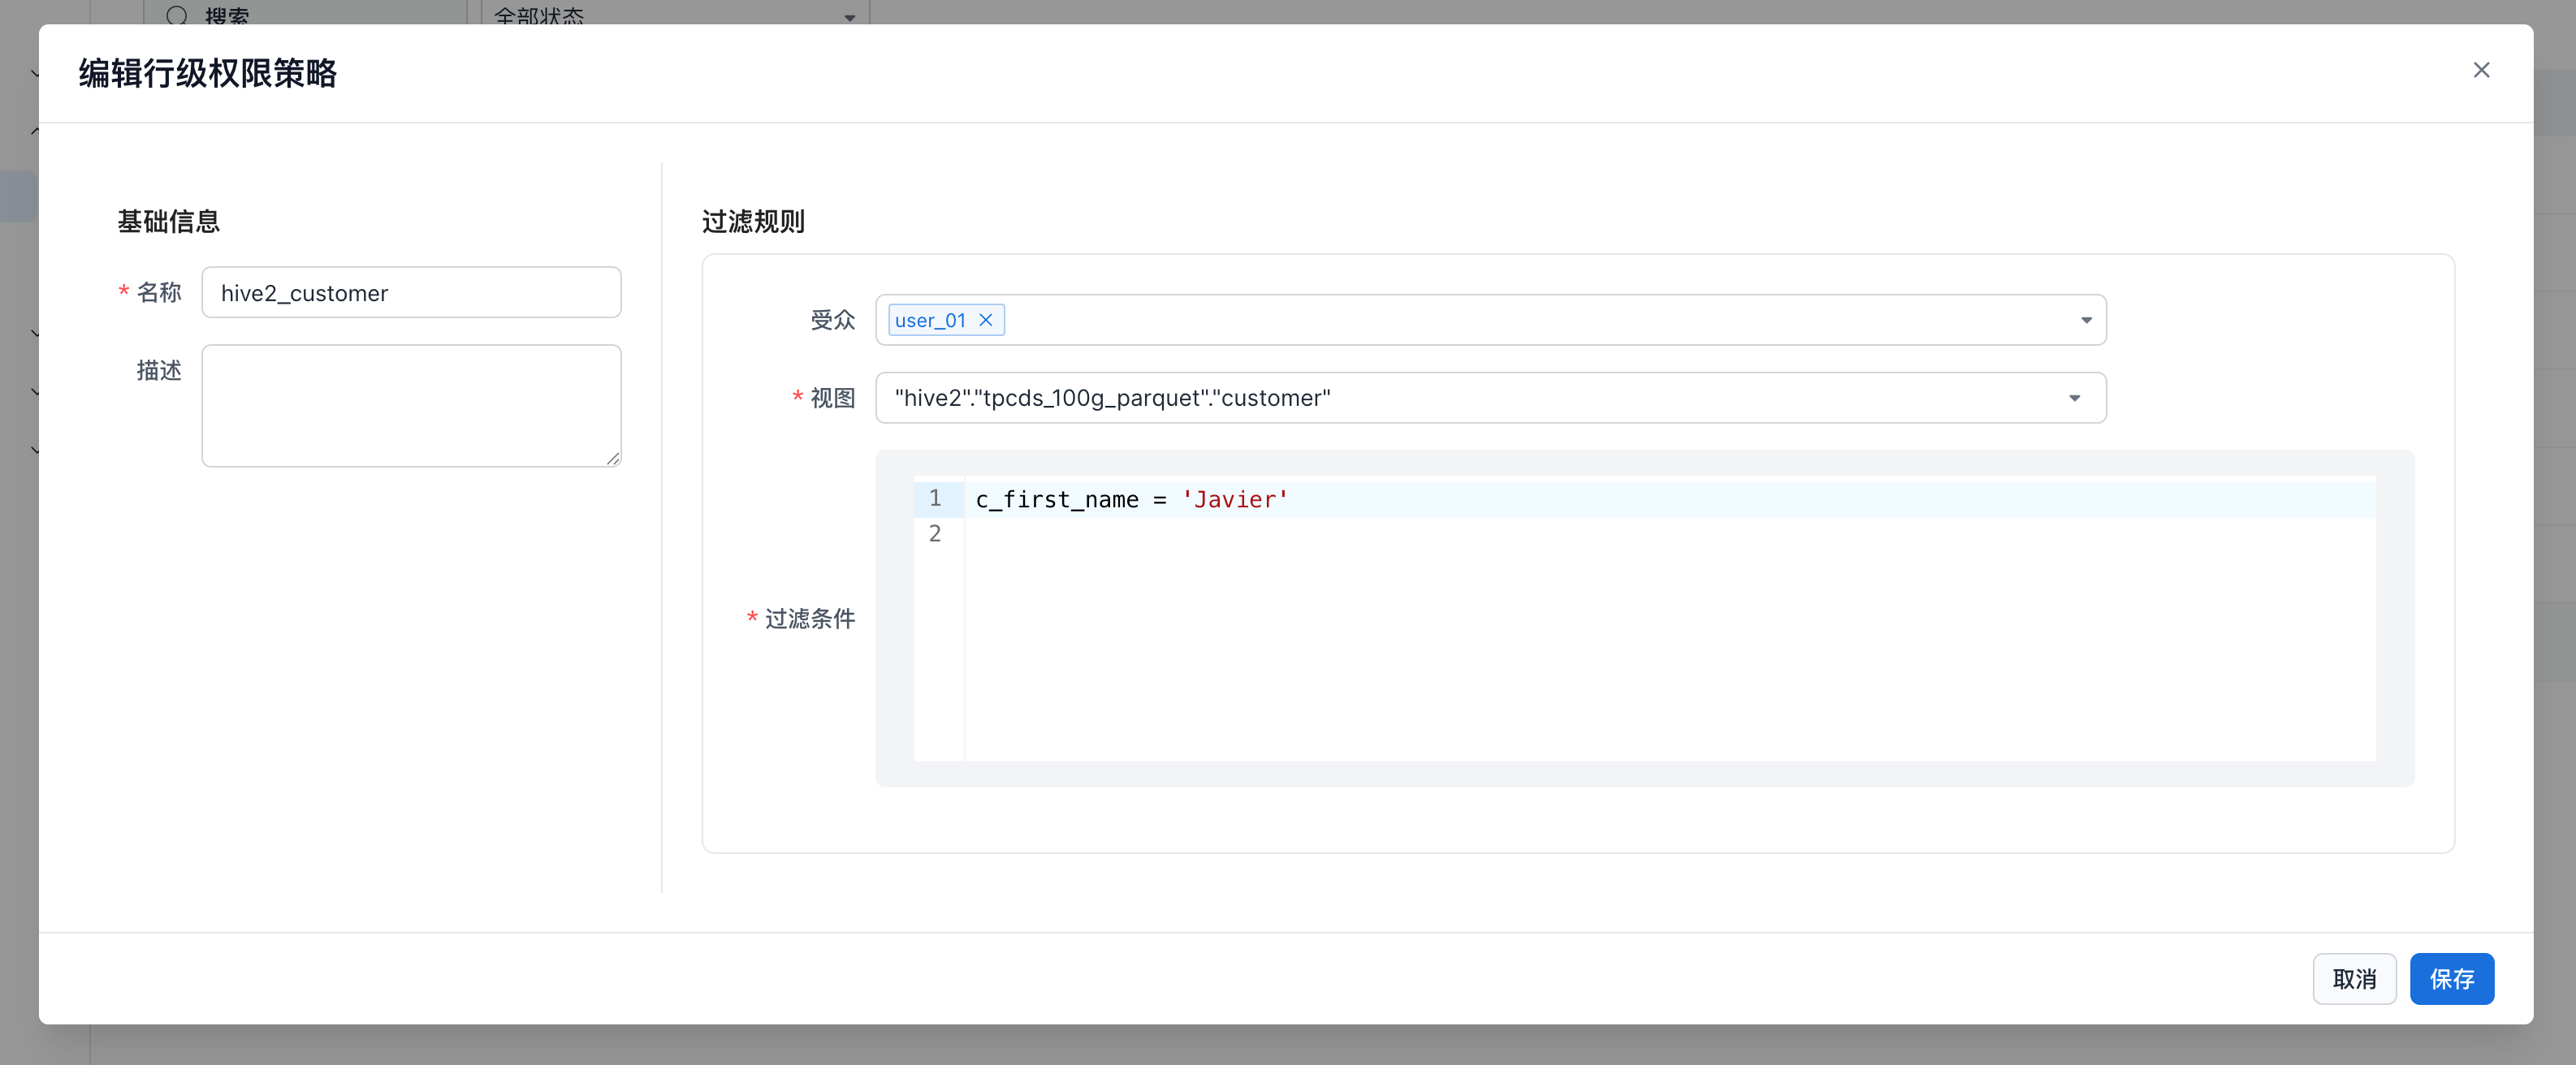Viewport: 2576px width, 1065px height.
Task: Remove the user_01 audience tag
Action: [985, 320]
